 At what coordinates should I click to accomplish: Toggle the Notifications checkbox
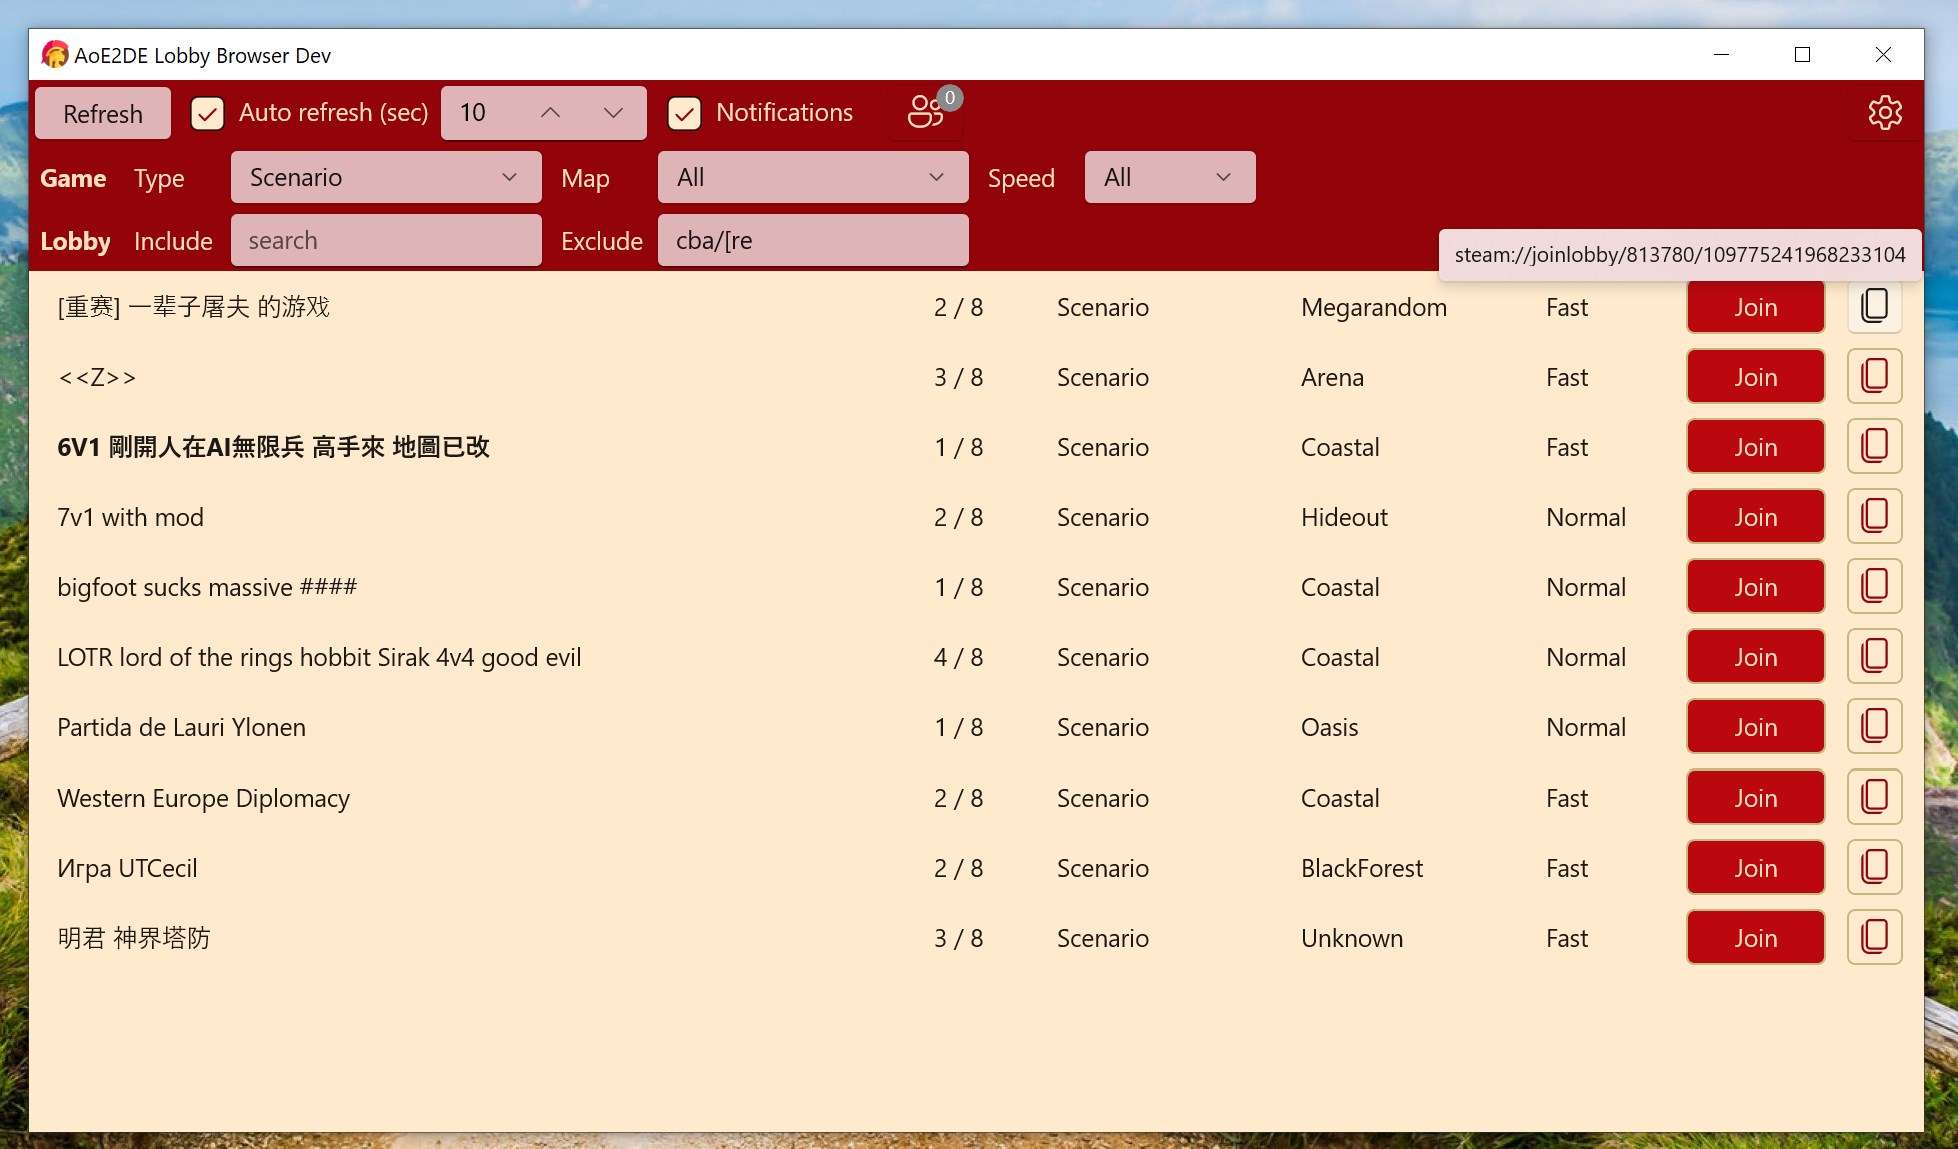[684, 113]
